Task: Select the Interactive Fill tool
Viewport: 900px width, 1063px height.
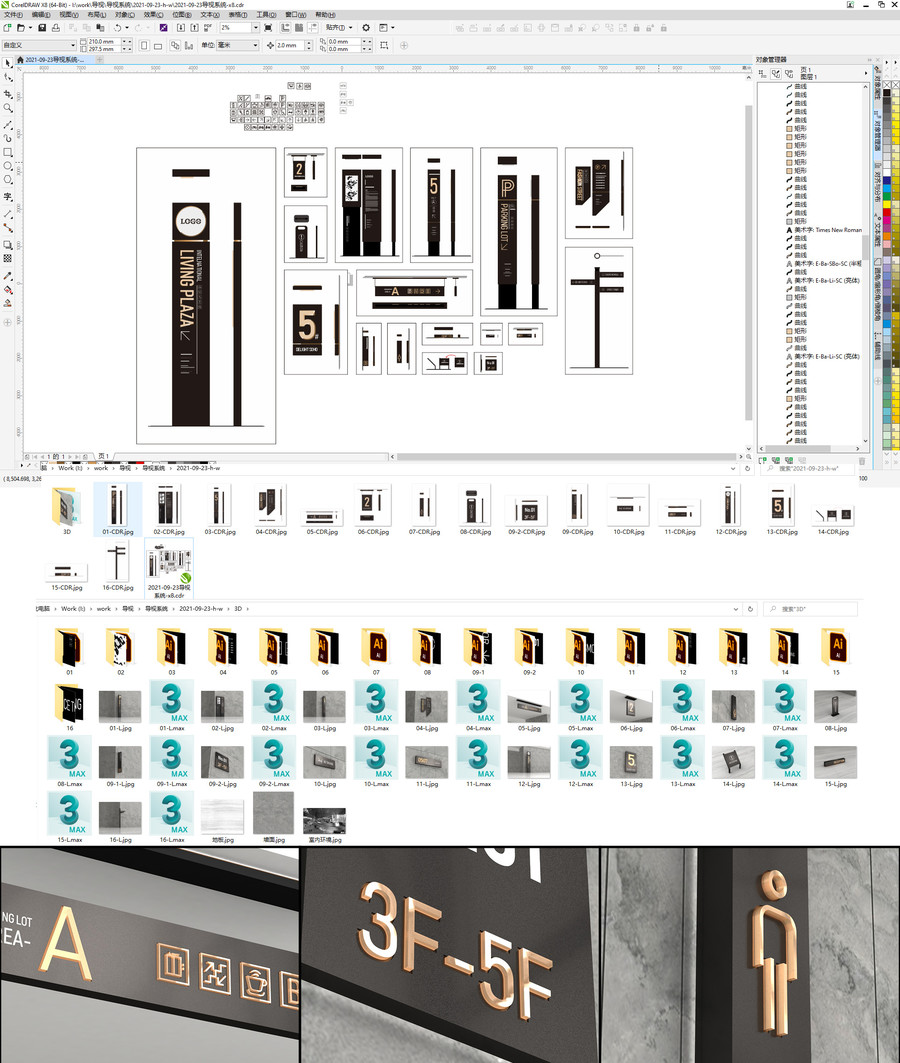Action: click(7, 290)
